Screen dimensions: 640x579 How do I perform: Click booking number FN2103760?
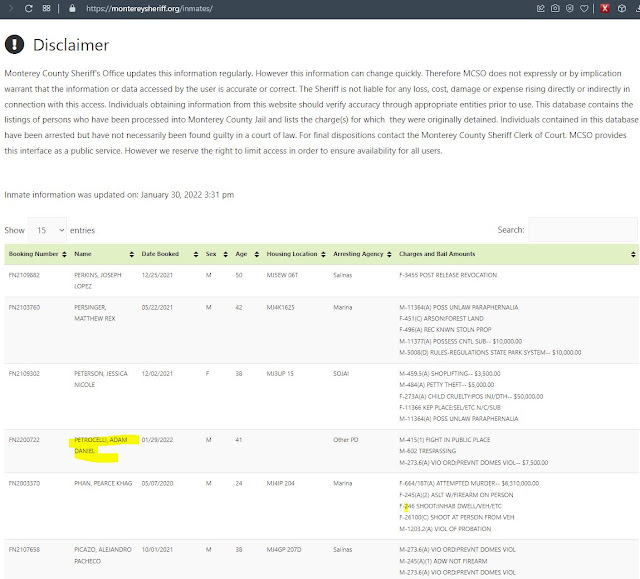(x=24, y=307)
